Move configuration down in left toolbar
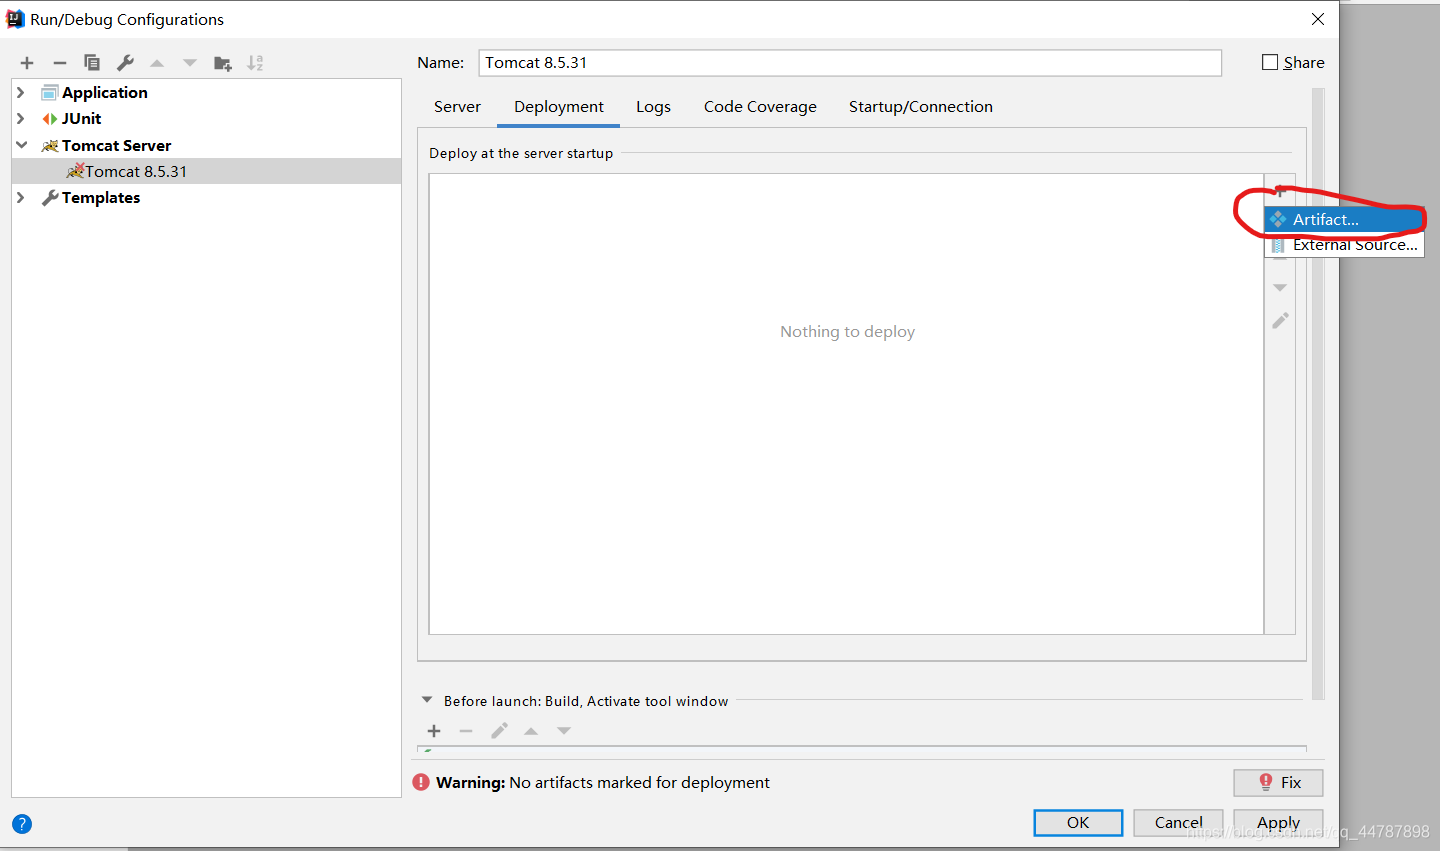Viewport: 1440px width, 851px height. coord(190,63)
